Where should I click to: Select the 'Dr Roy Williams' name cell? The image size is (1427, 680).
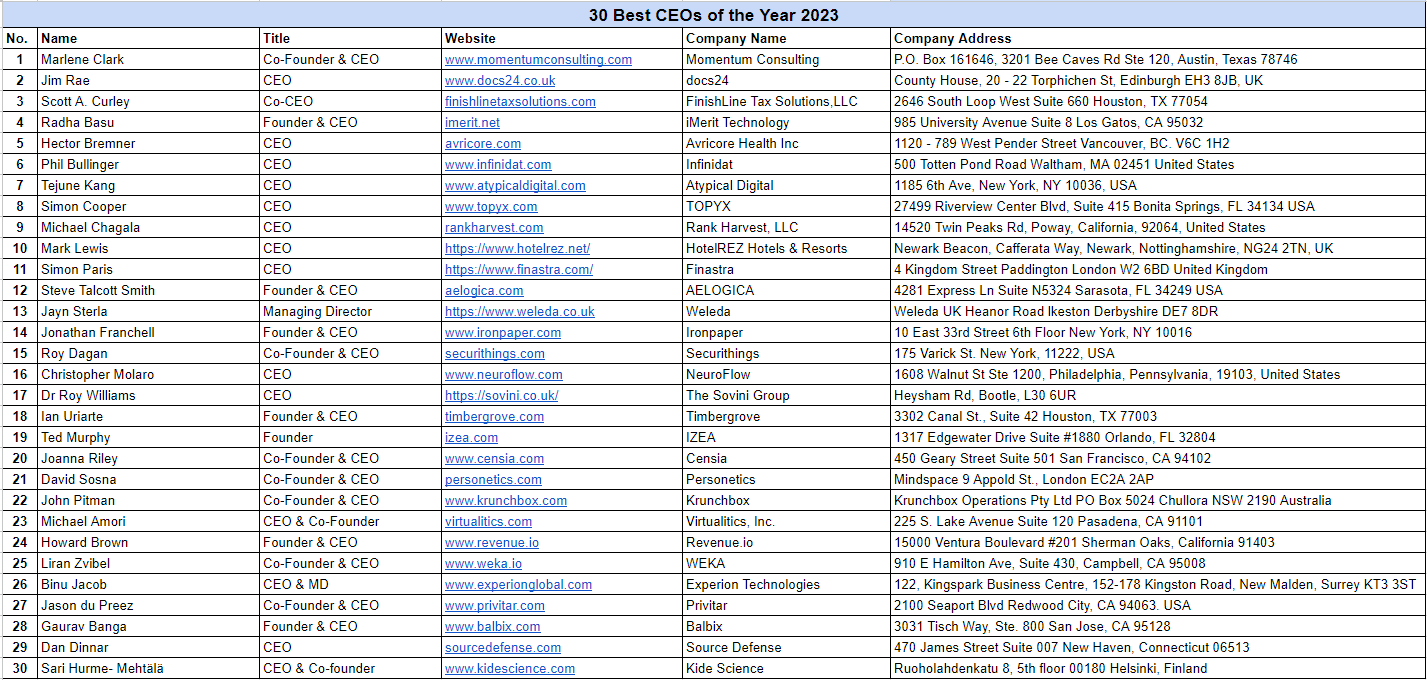pos(148,395)
